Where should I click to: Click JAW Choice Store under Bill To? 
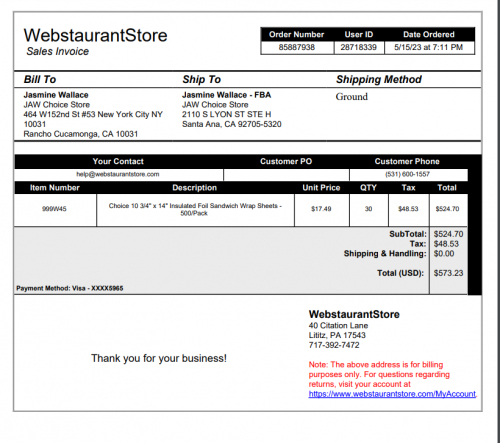57,105
